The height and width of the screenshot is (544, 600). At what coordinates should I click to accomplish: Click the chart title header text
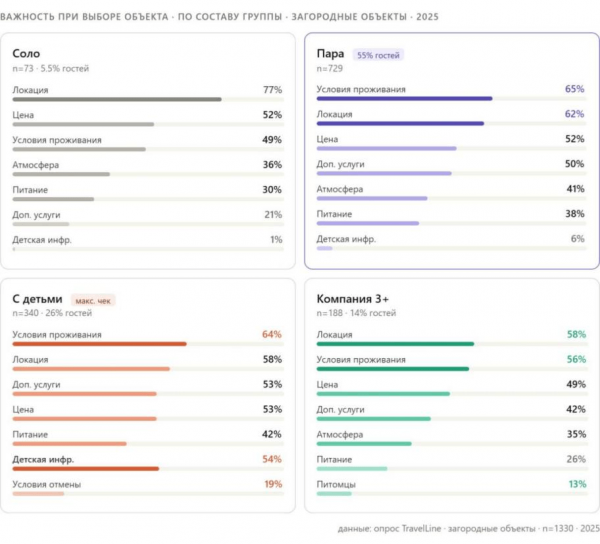[x=219, y=17]
